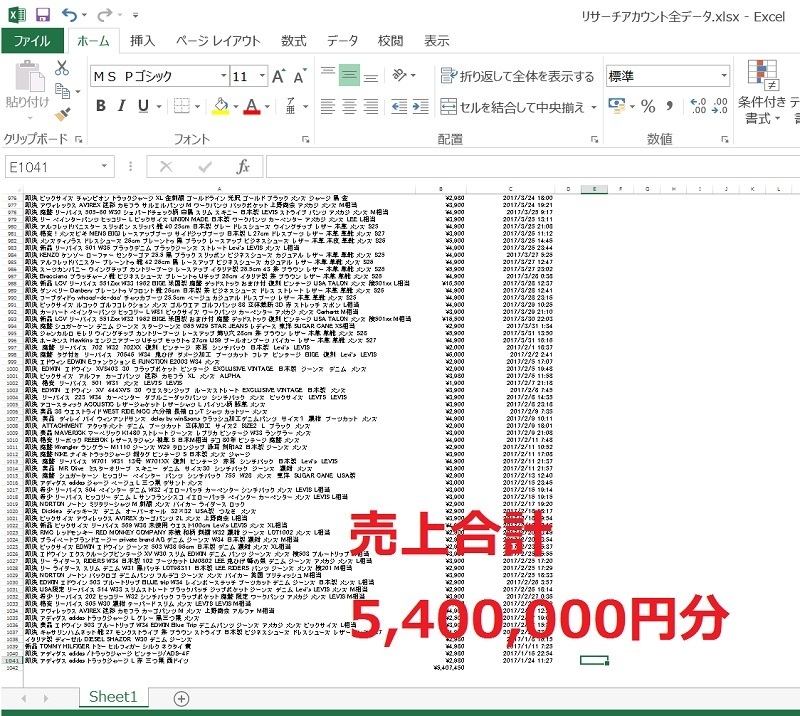Open font color dropdown arrow
The height and width of the screenshot is (716, 800).
click(267, 107)
